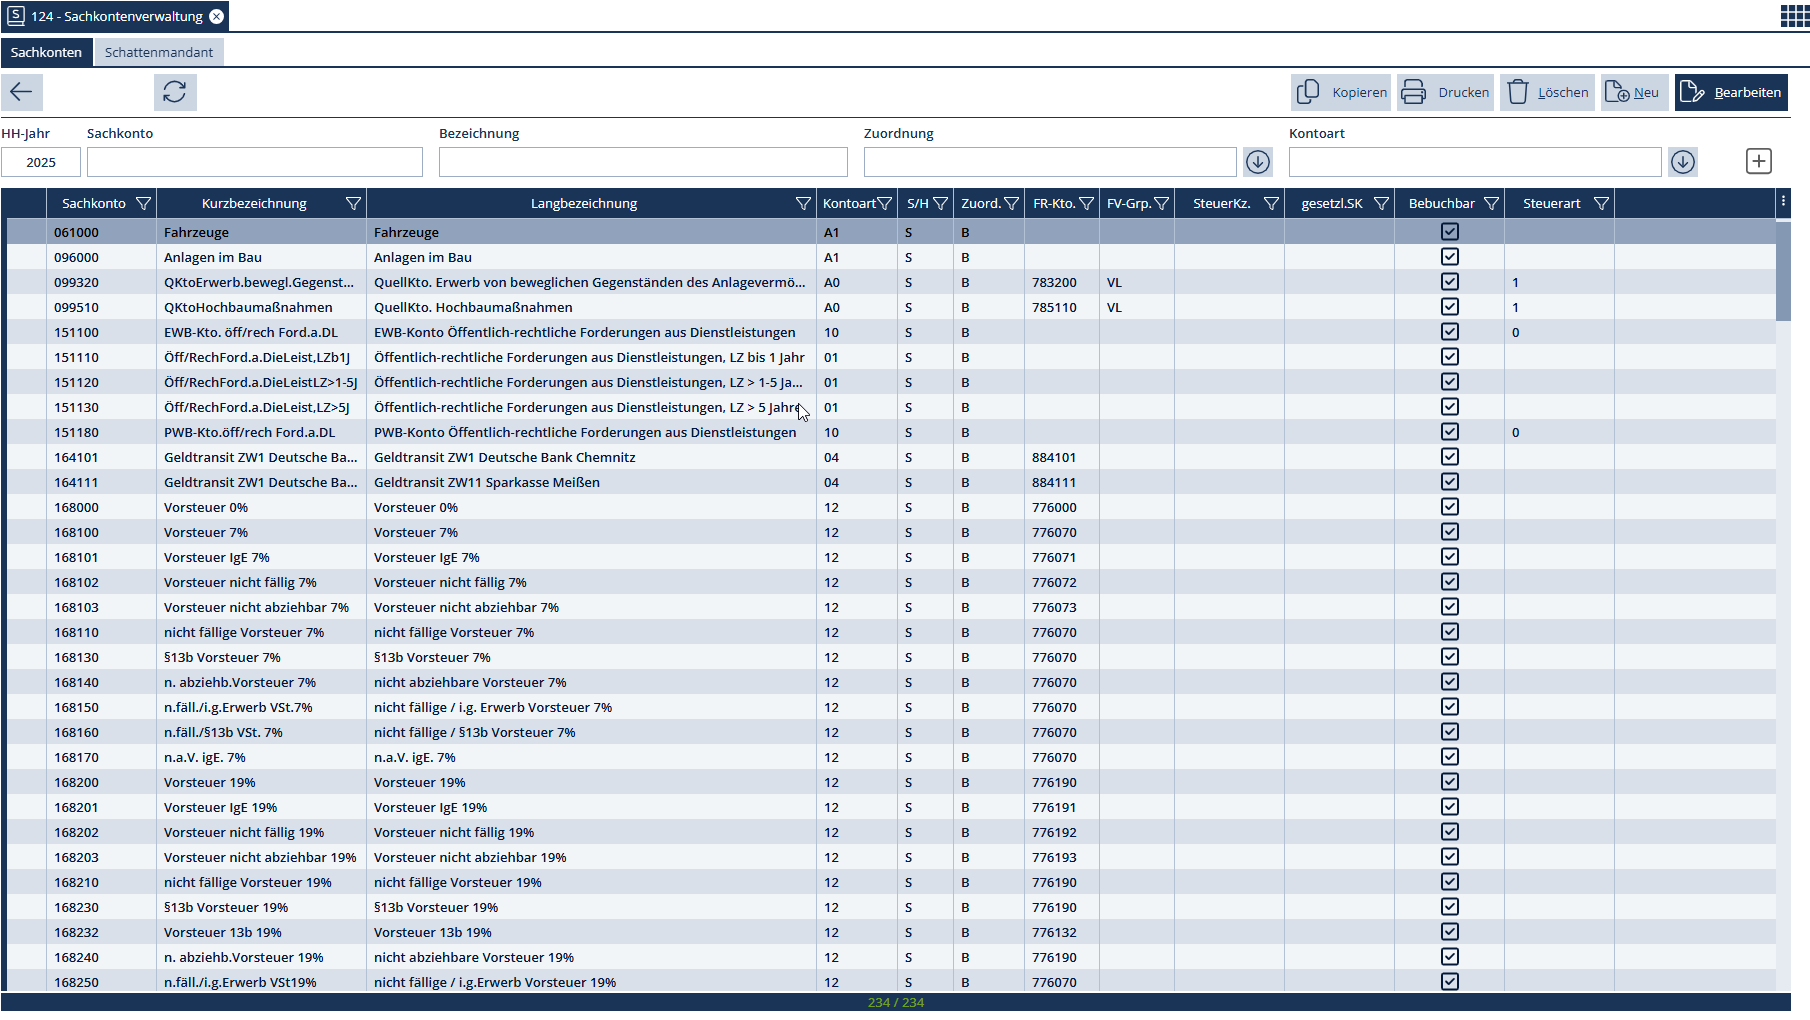
Task: Click the back arrow icon
Action: click(21, 92)
